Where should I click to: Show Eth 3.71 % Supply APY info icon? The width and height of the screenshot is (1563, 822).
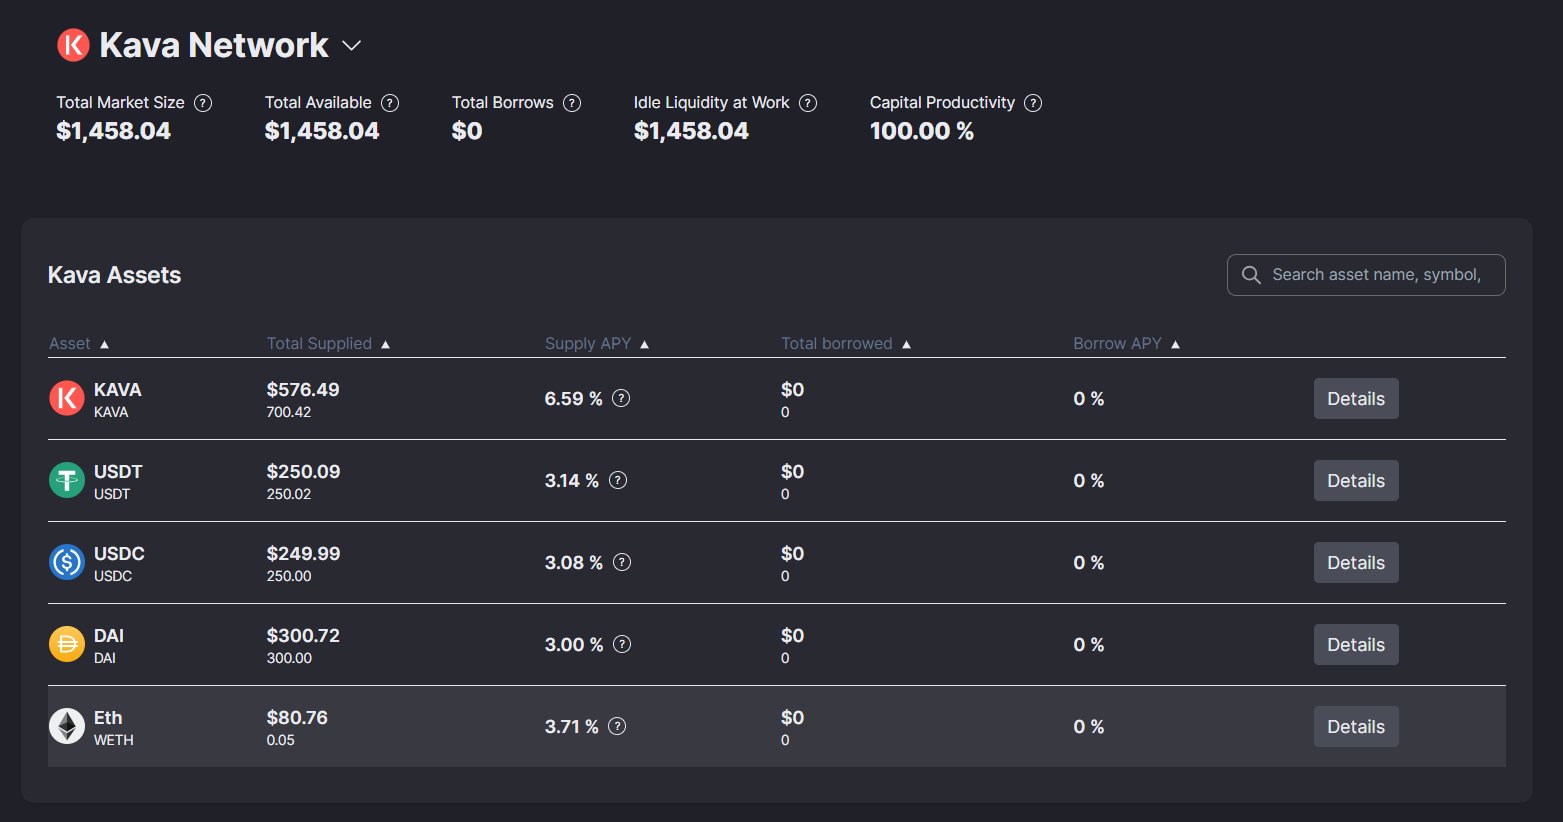pos(617,726)
